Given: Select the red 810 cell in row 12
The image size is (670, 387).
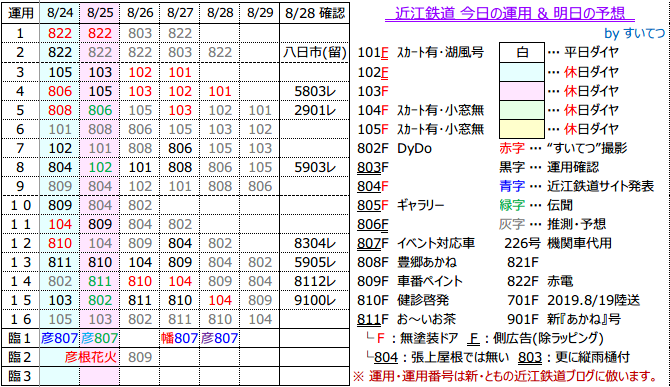Looking at the screenshot, I should [60, 243].
